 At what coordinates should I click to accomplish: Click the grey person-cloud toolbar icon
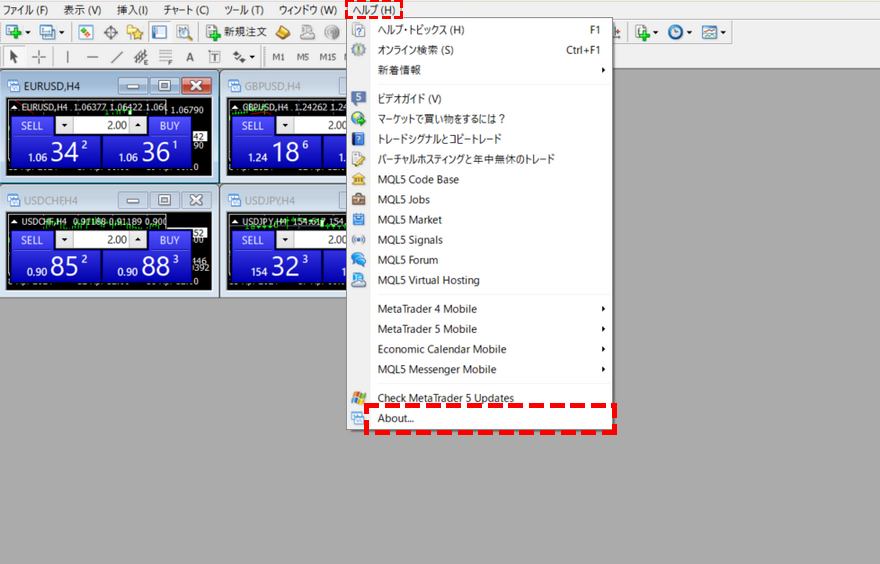click(x=308, y=32)
